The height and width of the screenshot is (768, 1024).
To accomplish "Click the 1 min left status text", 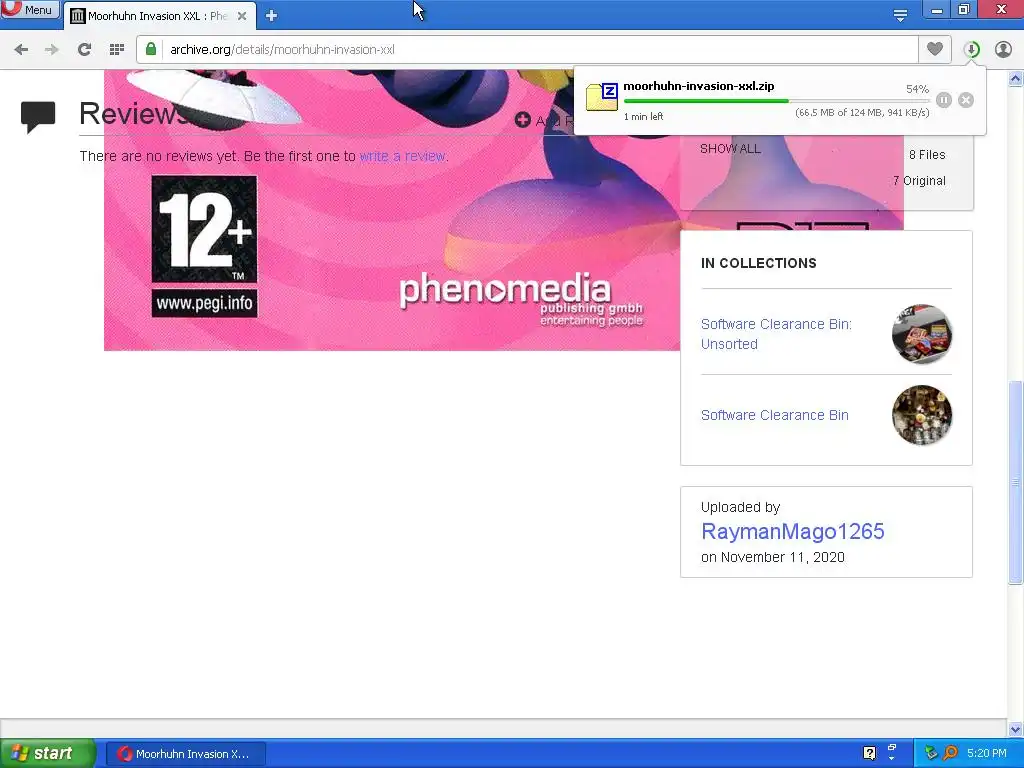I will (x=643, y=116).
